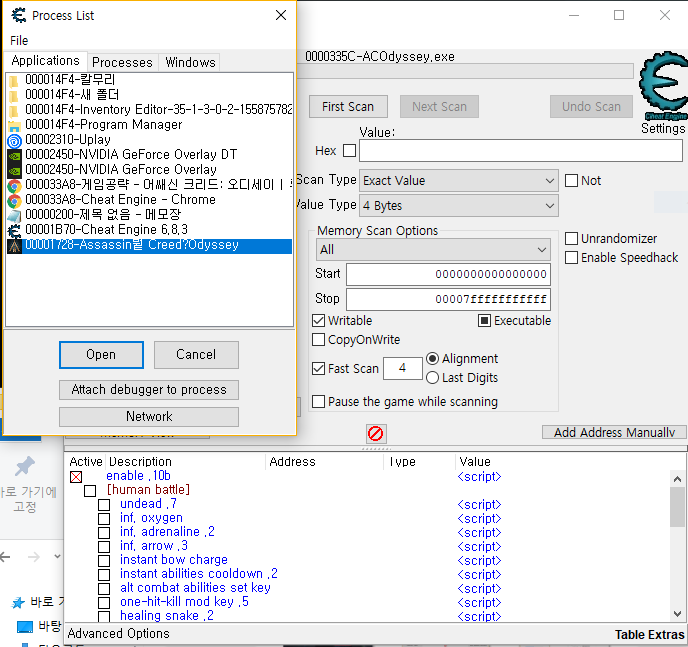Click the Cheat Engine logo above Settings
Viewport: 688px width, 647px height.
click(663, 86)
